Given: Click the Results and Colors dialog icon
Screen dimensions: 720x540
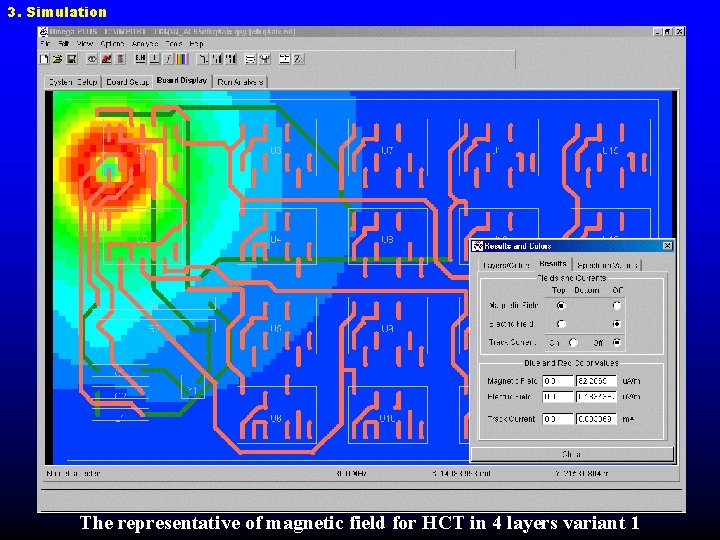Looking at the screenshot, I should pyautogui.click(x=478, y=246).
